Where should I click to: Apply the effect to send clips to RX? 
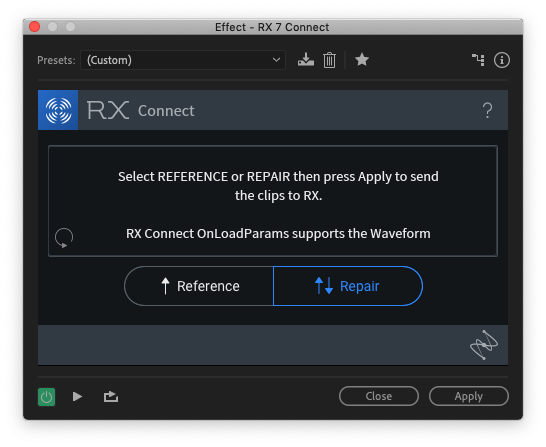pyautogui.click(x=469, y=396)
